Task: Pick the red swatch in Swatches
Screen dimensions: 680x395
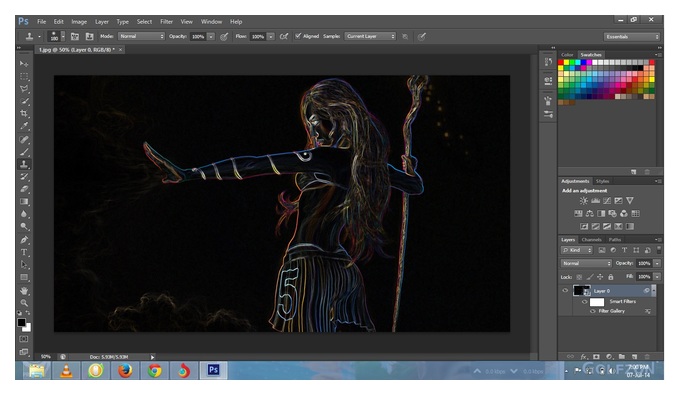Action: pos(561,62)
